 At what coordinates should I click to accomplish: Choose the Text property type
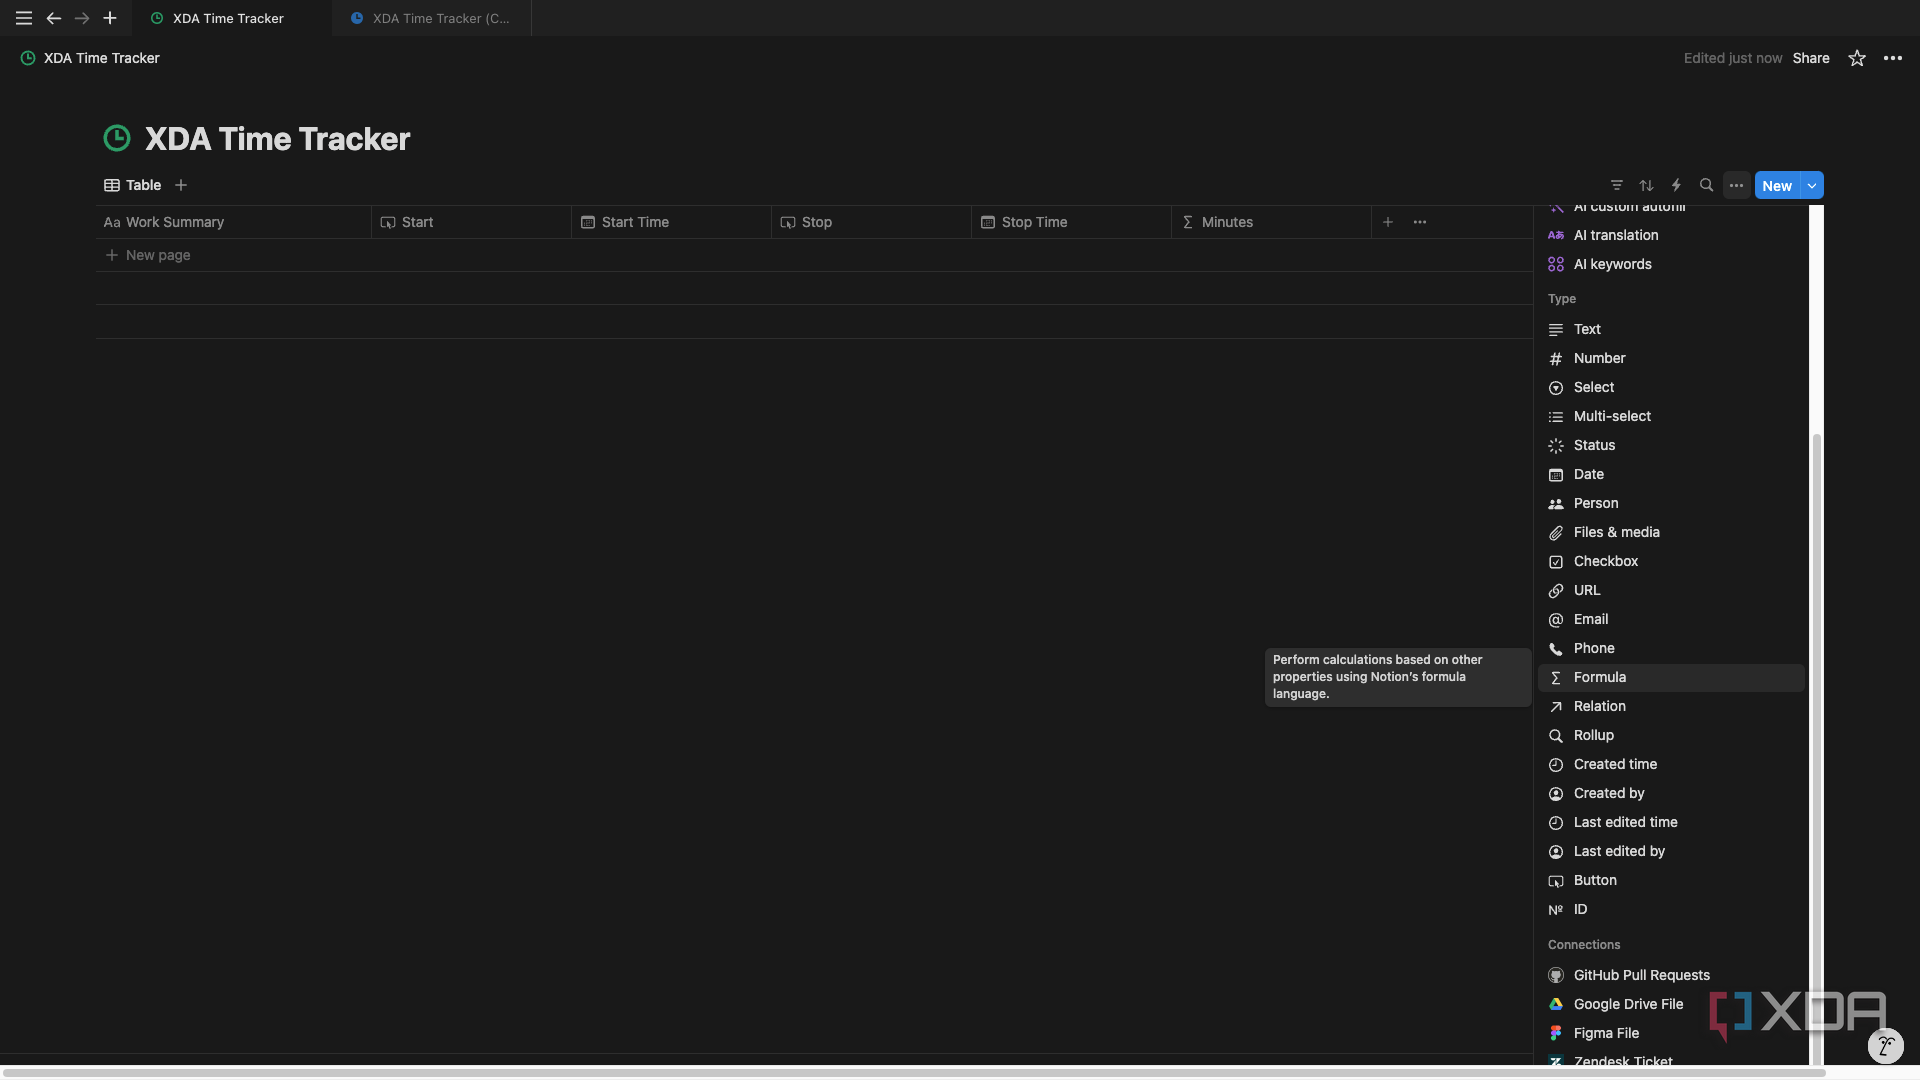1671,329
